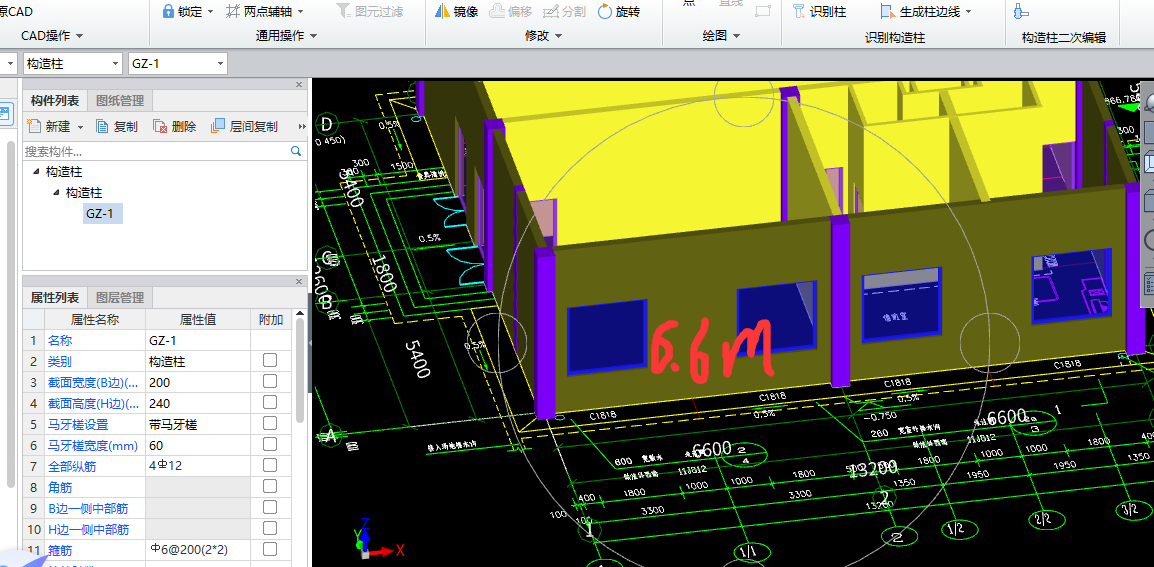Show more component toolbar items via chevron
Viewport: 1154px width, 567px height.
point(301,127)
